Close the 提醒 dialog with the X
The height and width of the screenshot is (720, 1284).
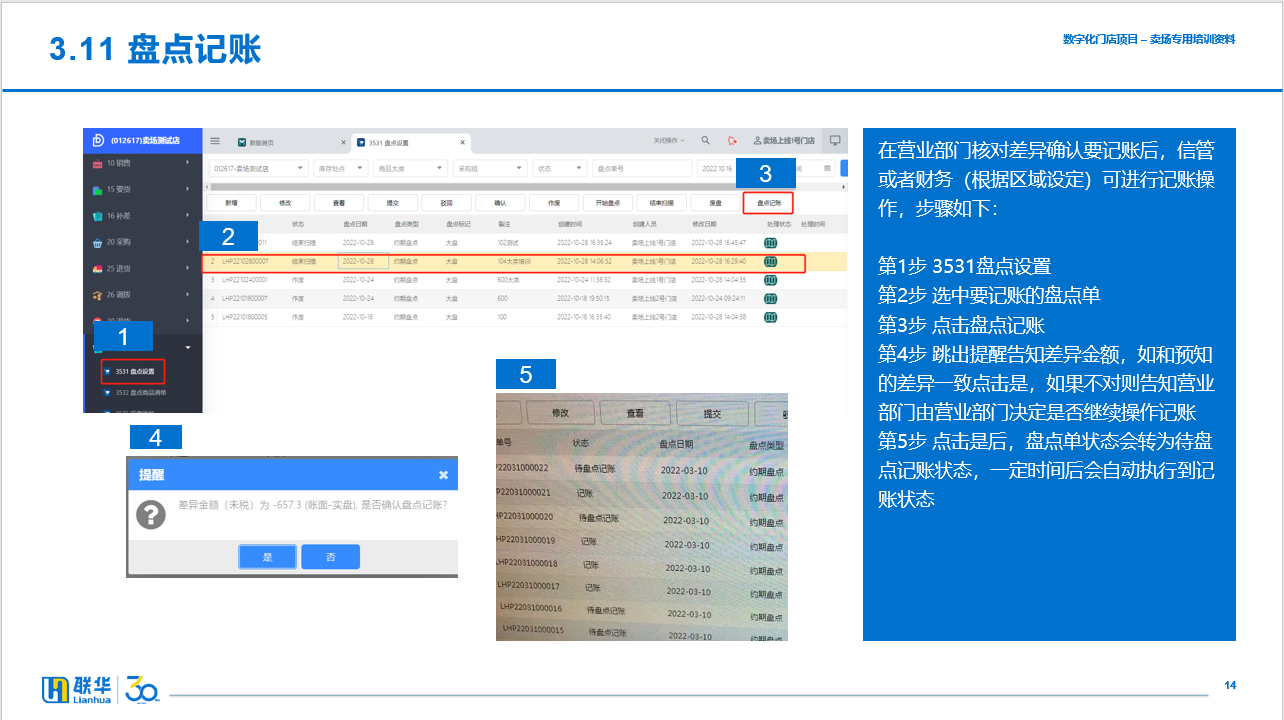click(443, 475)
